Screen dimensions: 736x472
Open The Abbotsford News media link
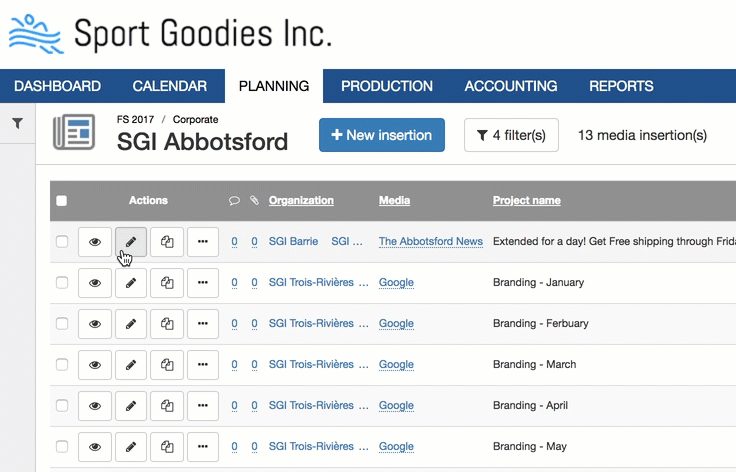430,242
